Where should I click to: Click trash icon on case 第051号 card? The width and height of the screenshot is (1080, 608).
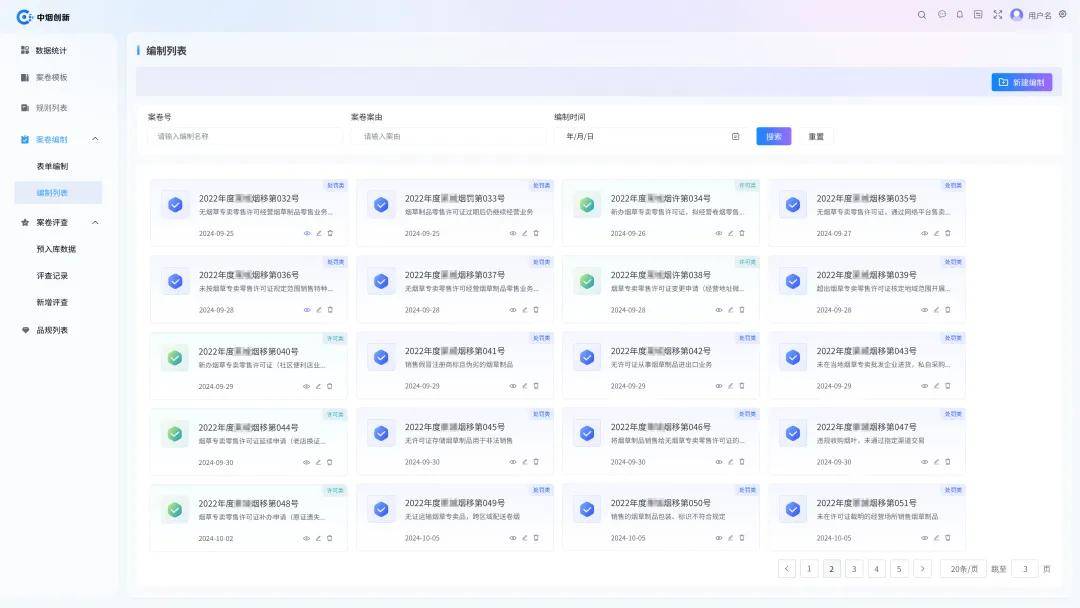pos(948,538)
